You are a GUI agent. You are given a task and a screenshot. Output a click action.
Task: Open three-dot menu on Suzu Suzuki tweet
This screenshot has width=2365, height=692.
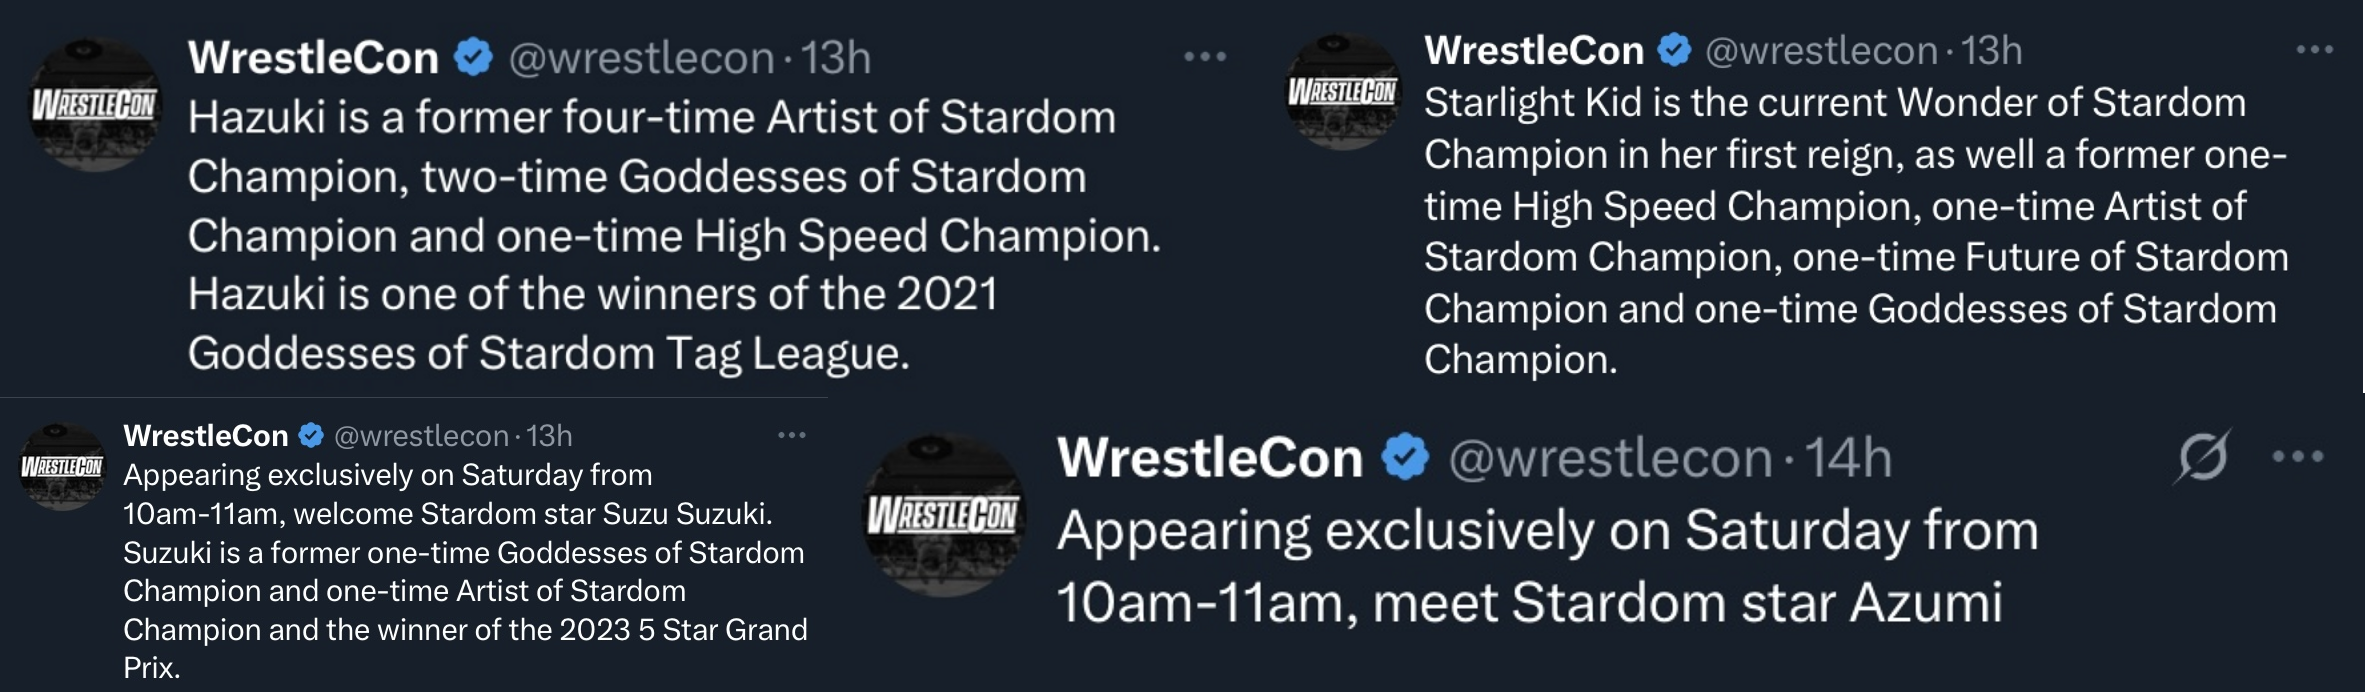(x=792, y=435)
